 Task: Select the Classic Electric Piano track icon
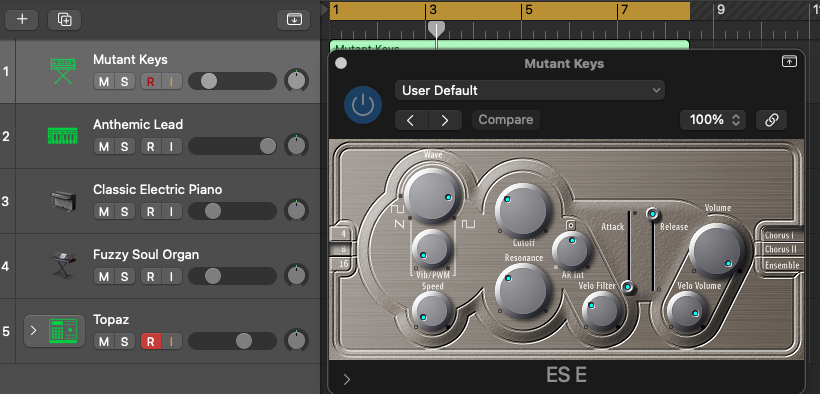(63, 201)
